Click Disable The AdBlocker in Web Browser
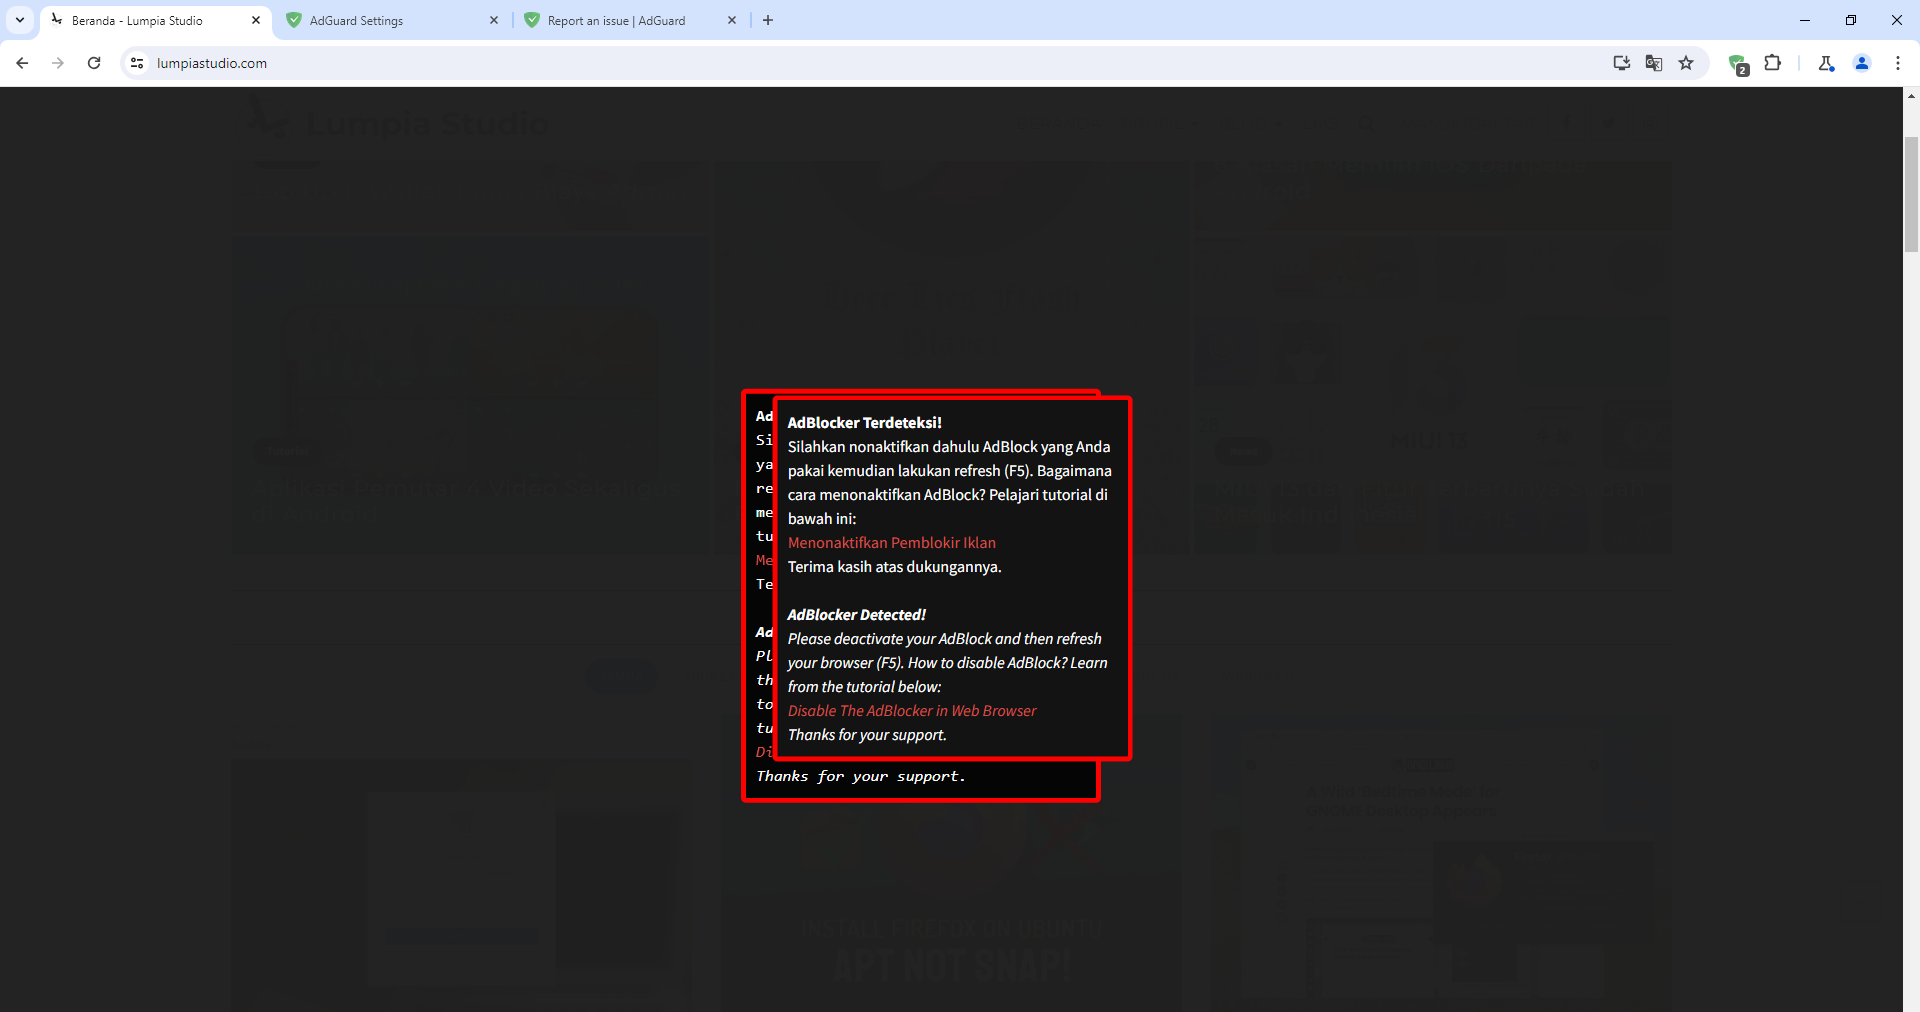Image resolution: width=1920 pixels, height=1012 pixels. pyautogui.click(x=911, y=710)
